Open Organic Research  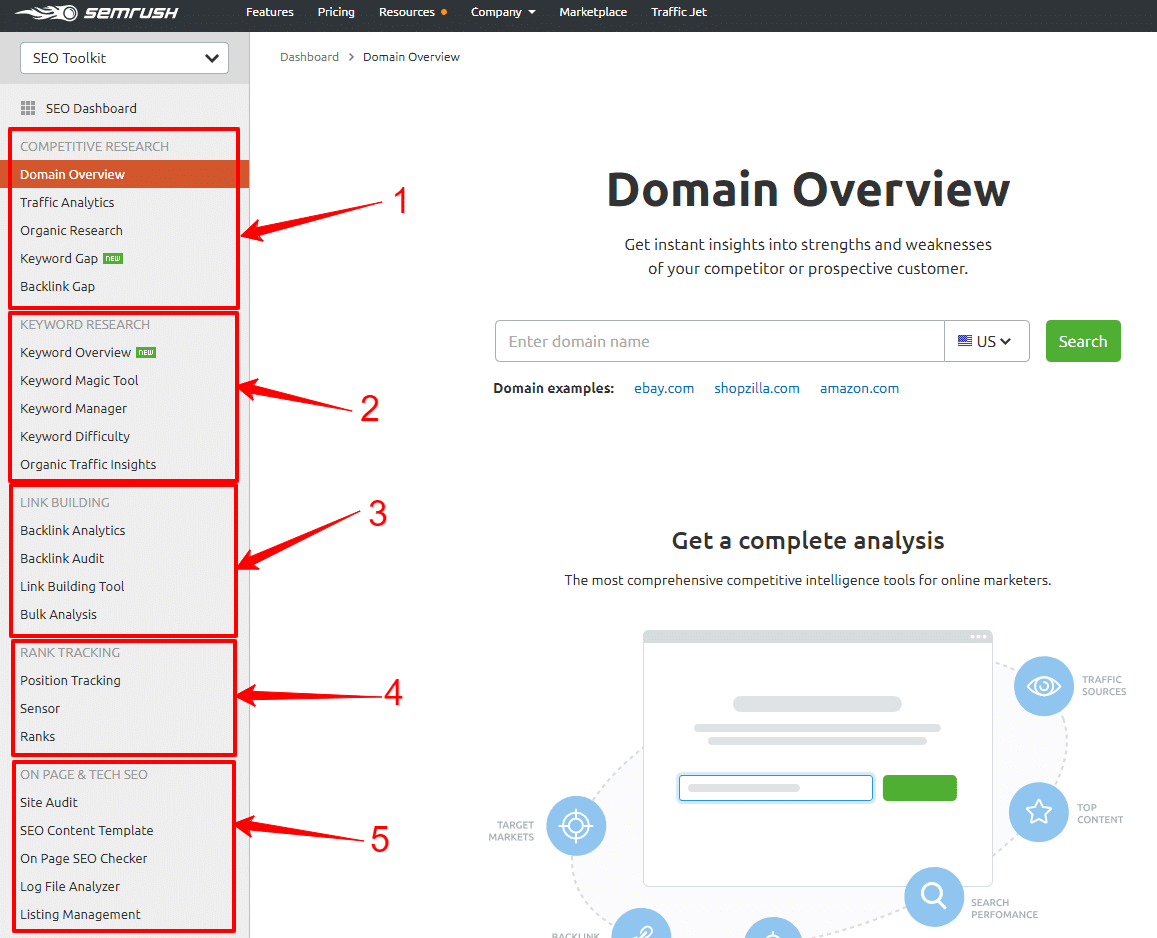pos(71,230)
